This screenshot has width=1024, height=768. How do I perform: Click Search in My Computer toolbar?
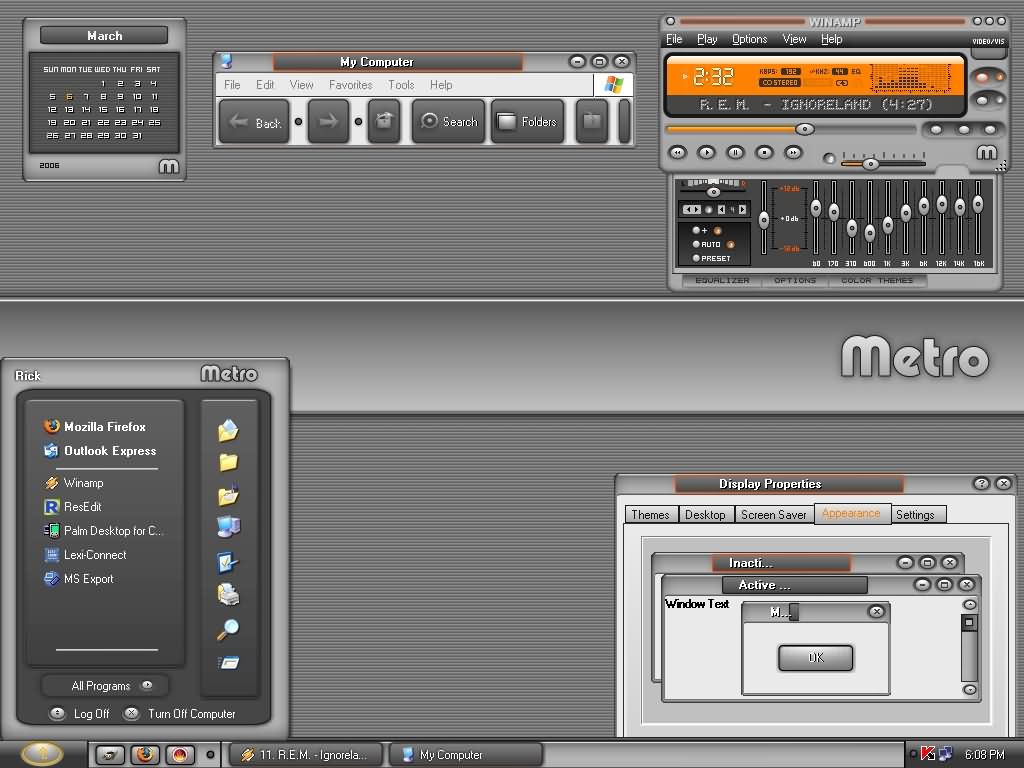coord(449,121)
